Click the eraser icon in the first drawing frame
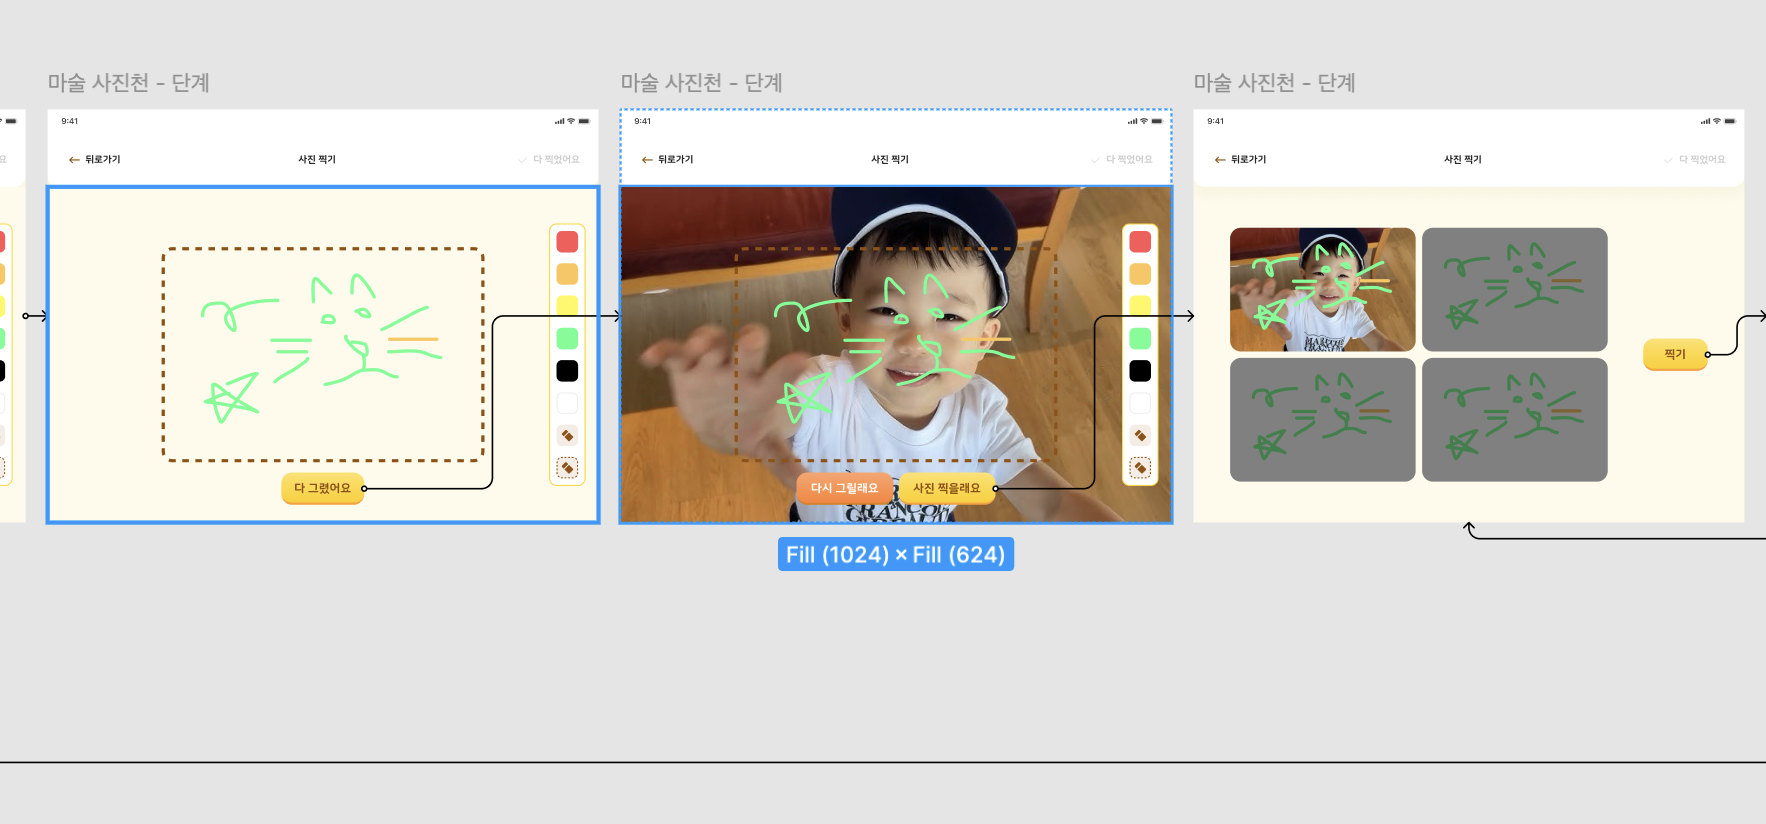Viewport: 1766px width, 824px height. [567, 435]
